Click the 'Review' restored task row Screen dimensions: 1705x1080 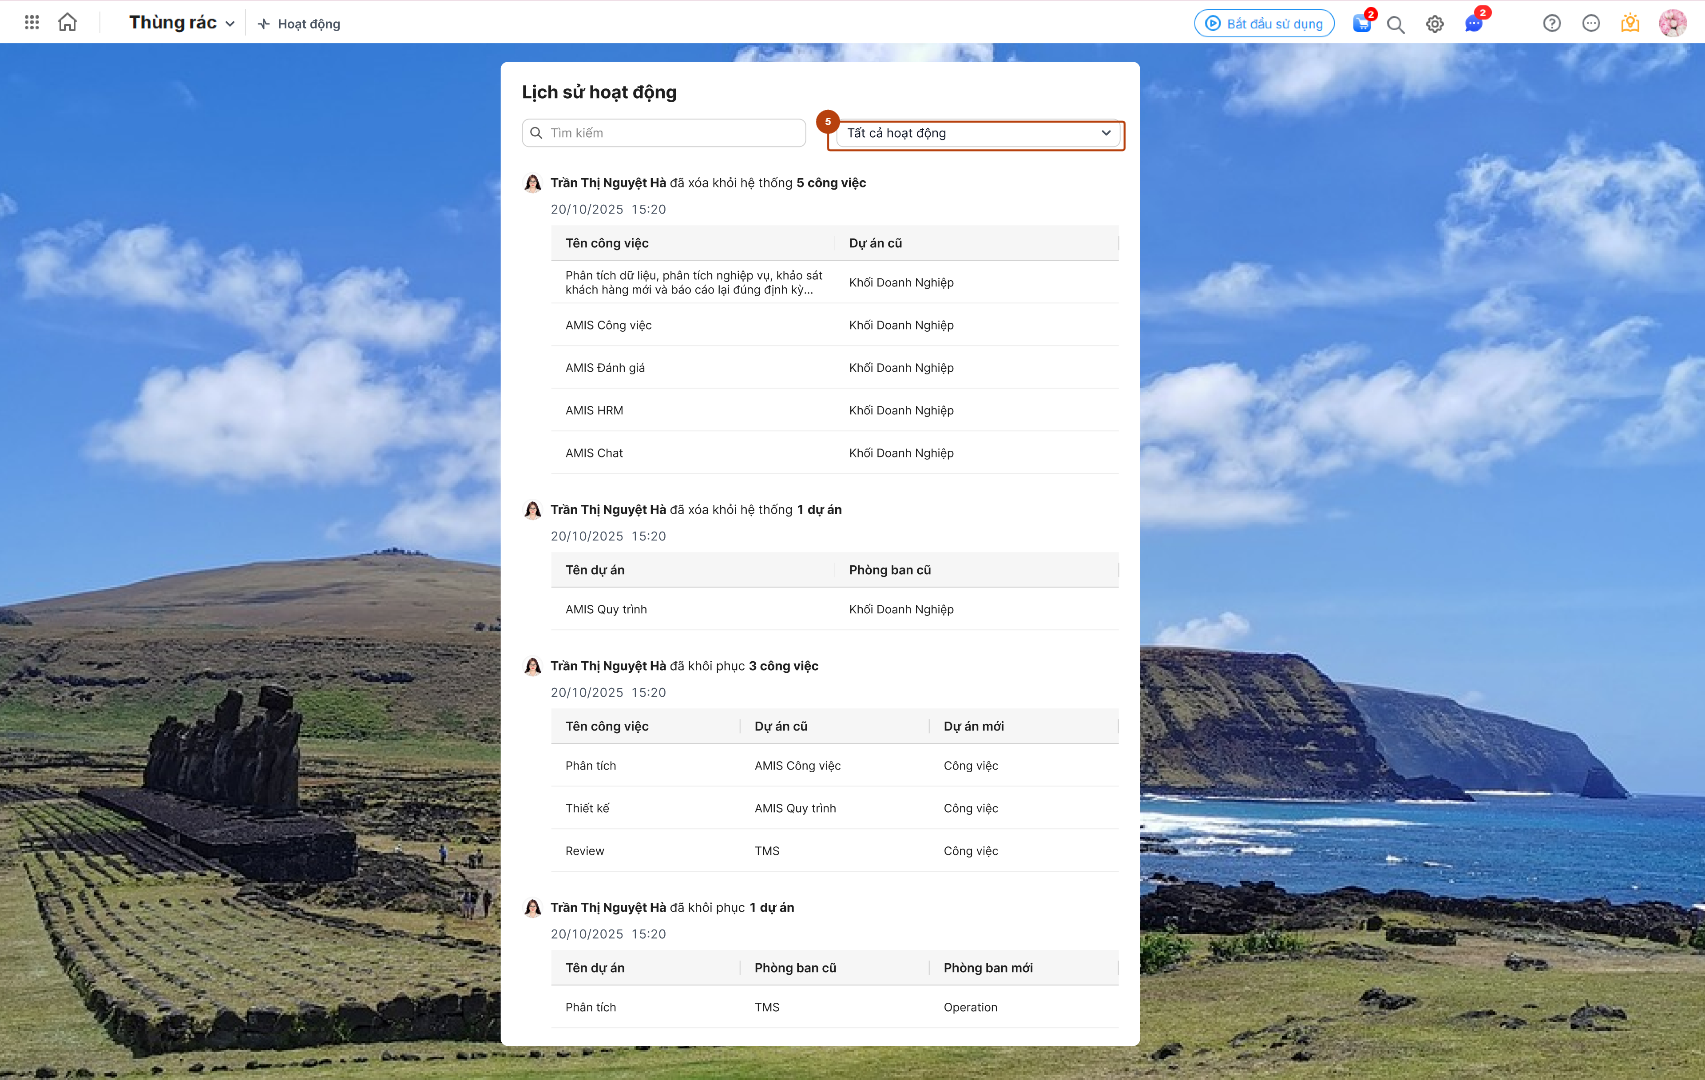point(835,851)
